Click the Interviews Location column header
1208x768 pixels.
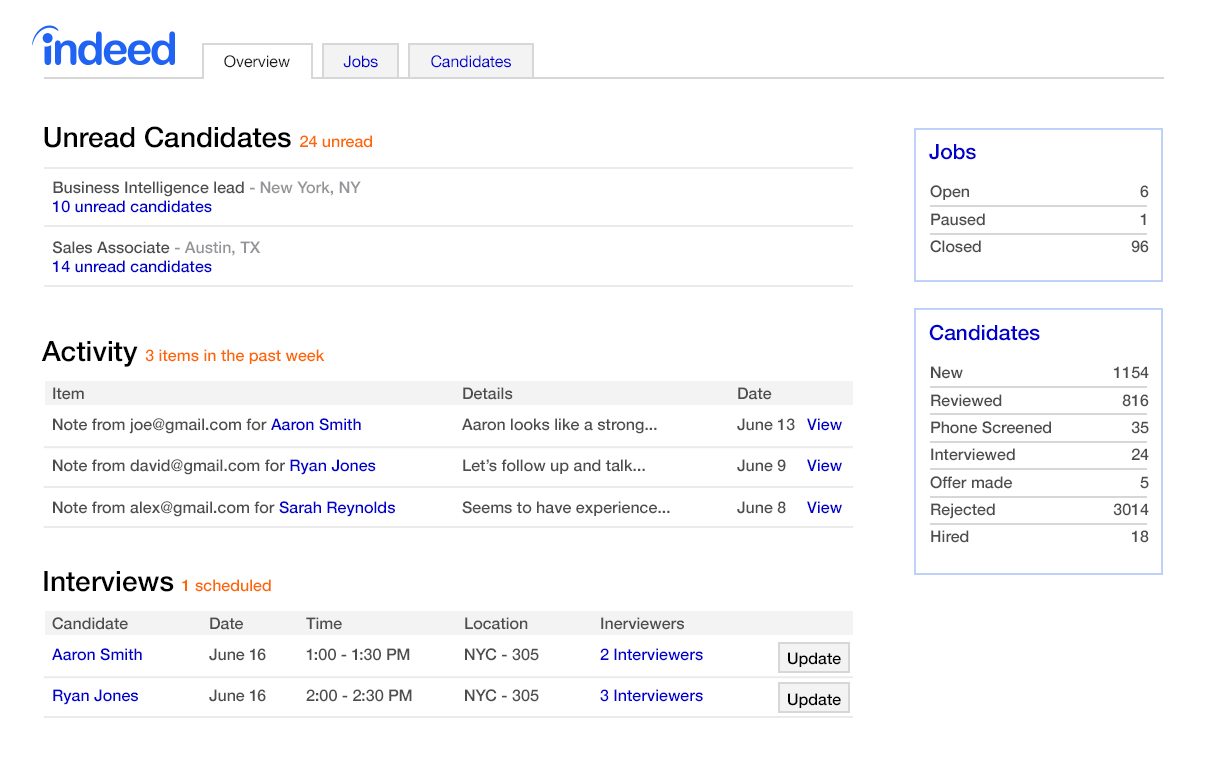496,624
